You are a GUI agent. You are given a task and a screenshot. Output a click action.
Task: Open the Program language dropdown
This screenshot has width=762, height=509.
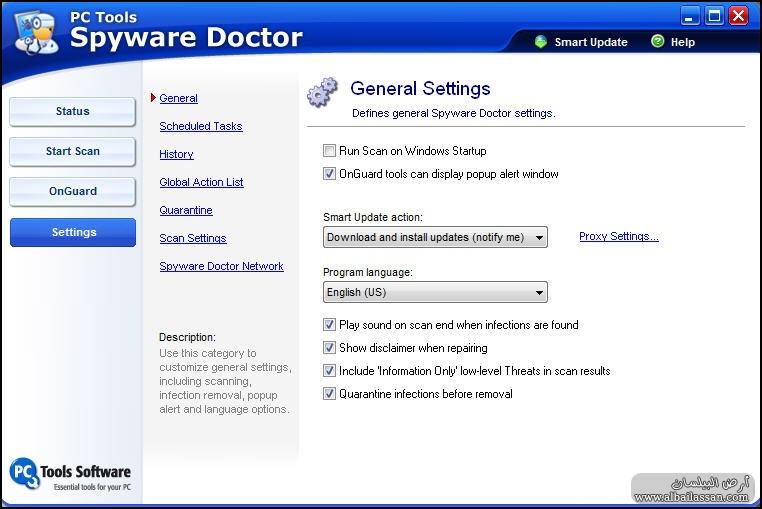pos(435,292)
